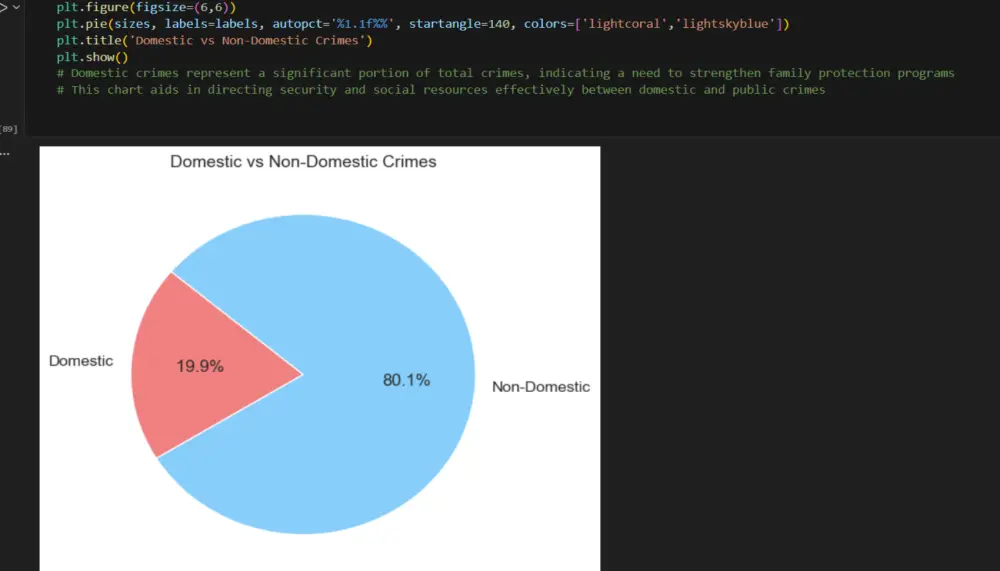Click startangle=140 parameter in code
The height and width of the screenshot is (571, 1000).
459,24
